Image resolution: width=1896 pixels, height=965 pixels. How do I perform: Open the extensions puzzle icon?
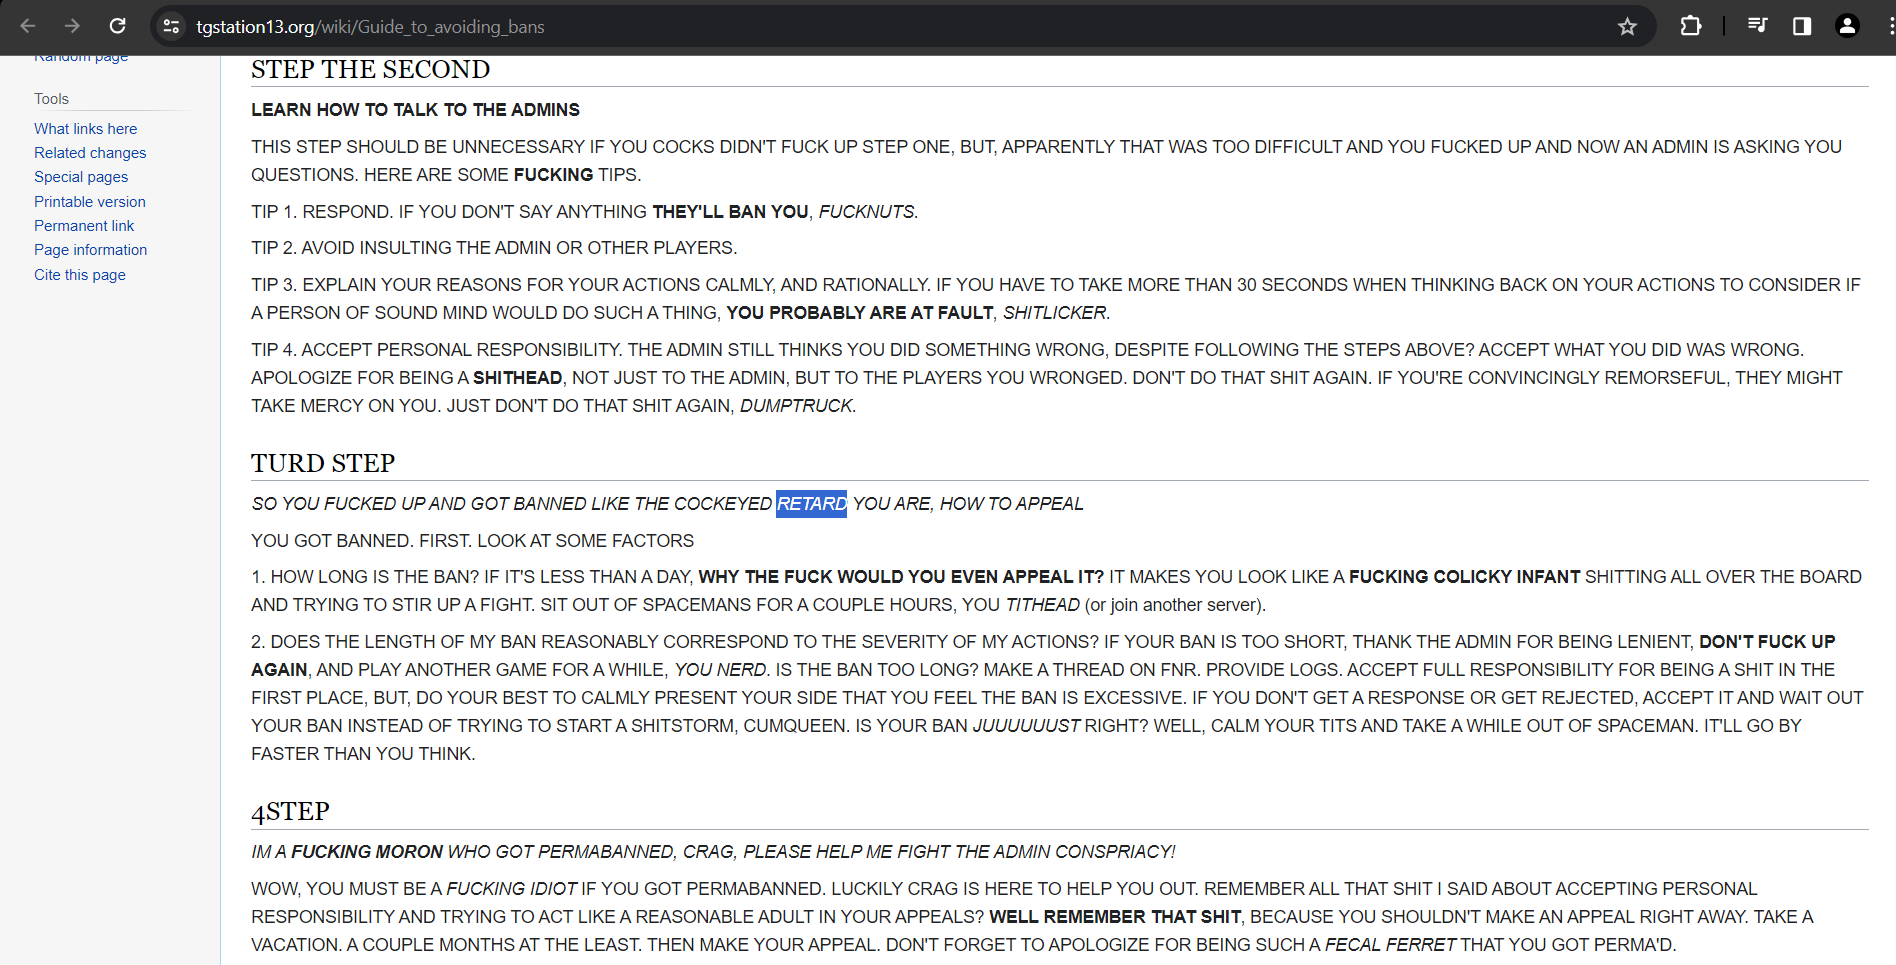click(x=1691, y=27)
